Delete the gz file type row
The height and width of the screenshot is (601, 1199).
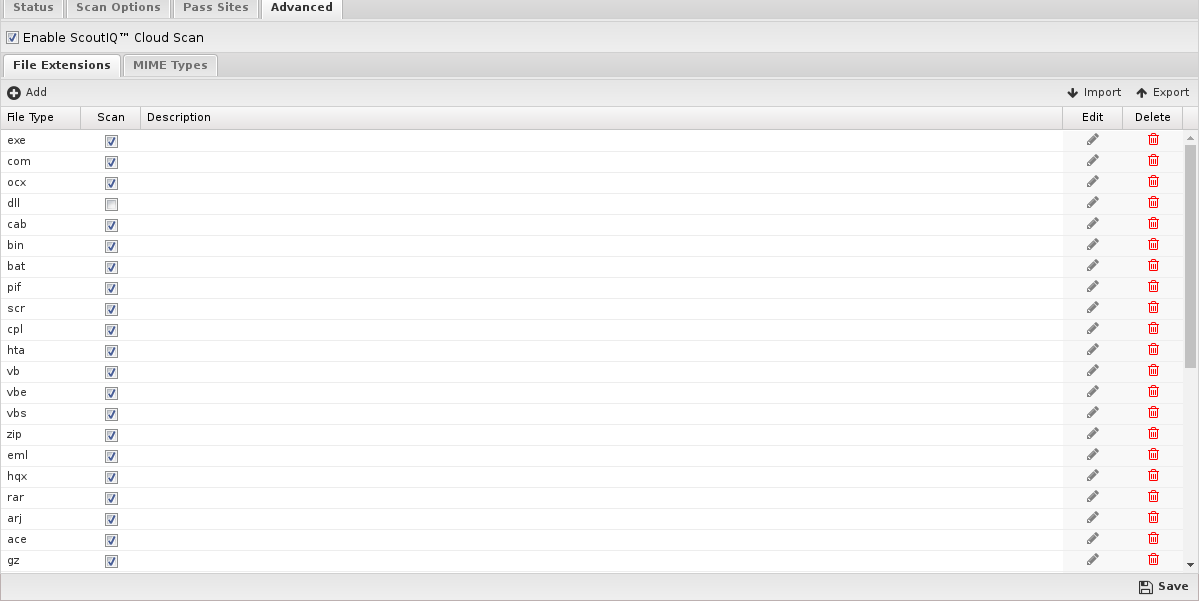pyautogui.click(x=1153, y=560)
